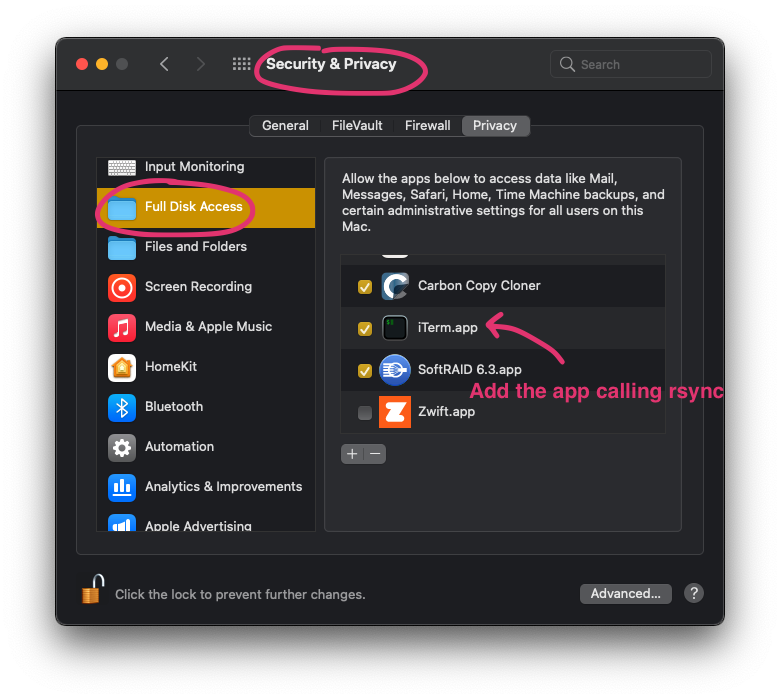780x699 pixels.
Task: Show all preferences grid icon
Action: [x=242, y=64]
